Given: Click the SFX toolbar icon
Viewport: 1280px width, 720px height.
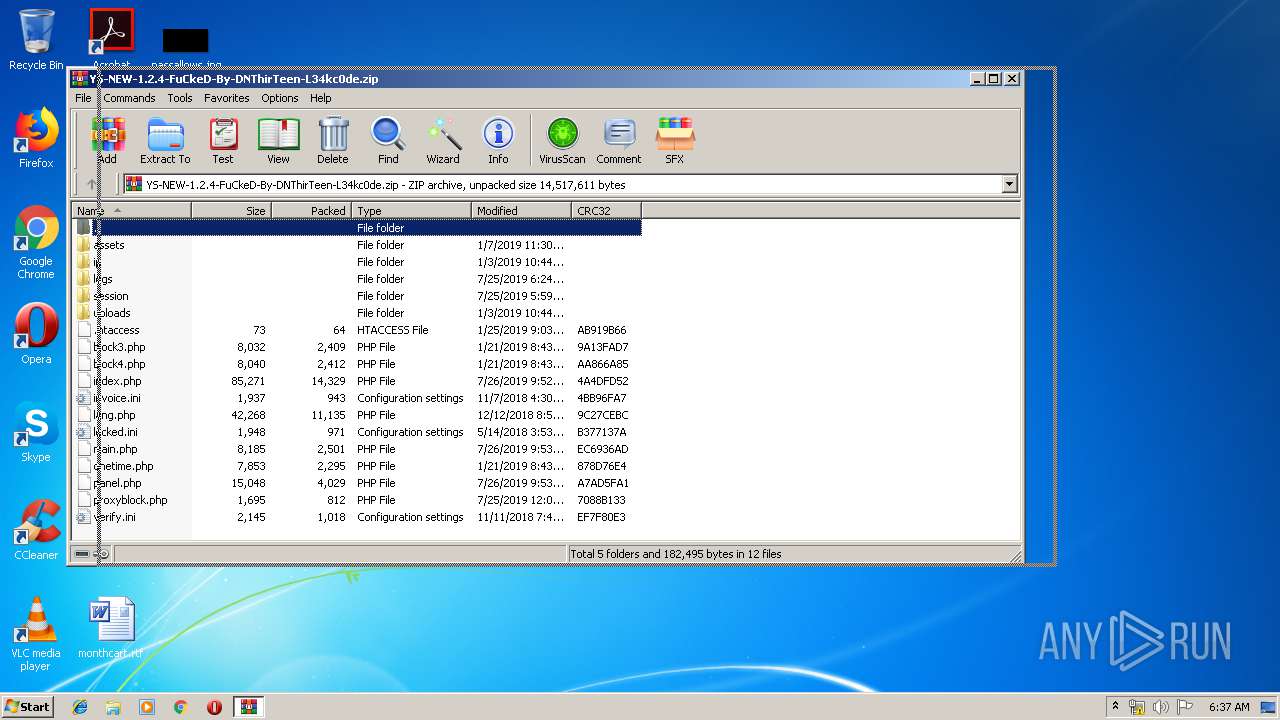Looking at the screenshot, I should click(x=675, y=140).
